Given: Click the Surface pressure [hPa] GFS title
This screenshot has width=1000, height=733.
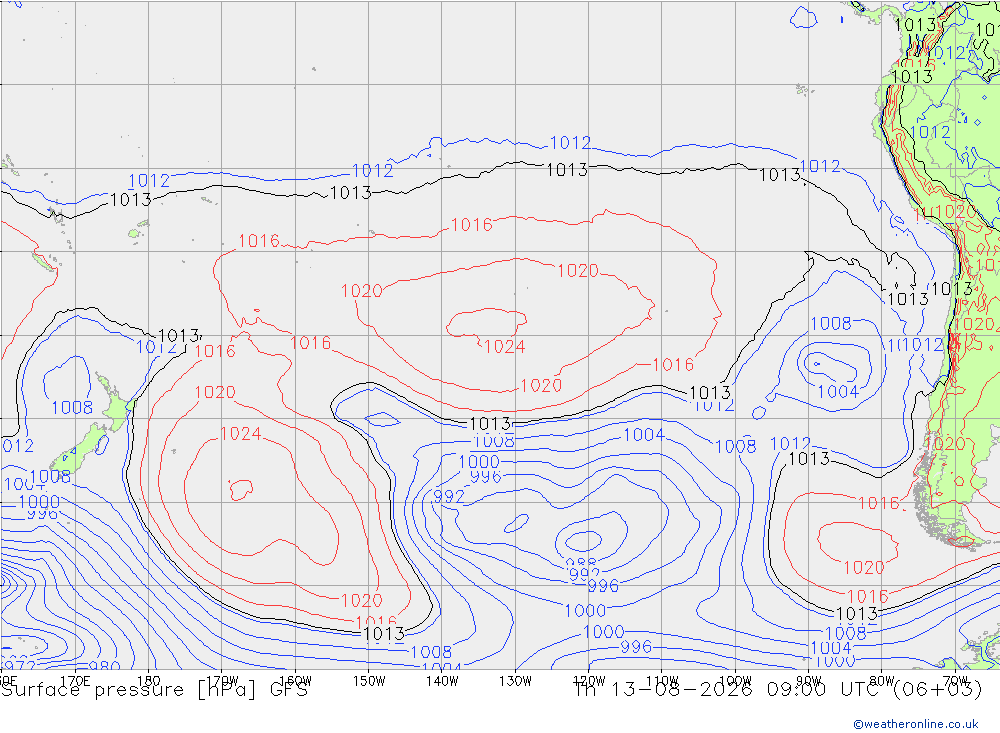Looking at the screenshot, I should point(154,690).
